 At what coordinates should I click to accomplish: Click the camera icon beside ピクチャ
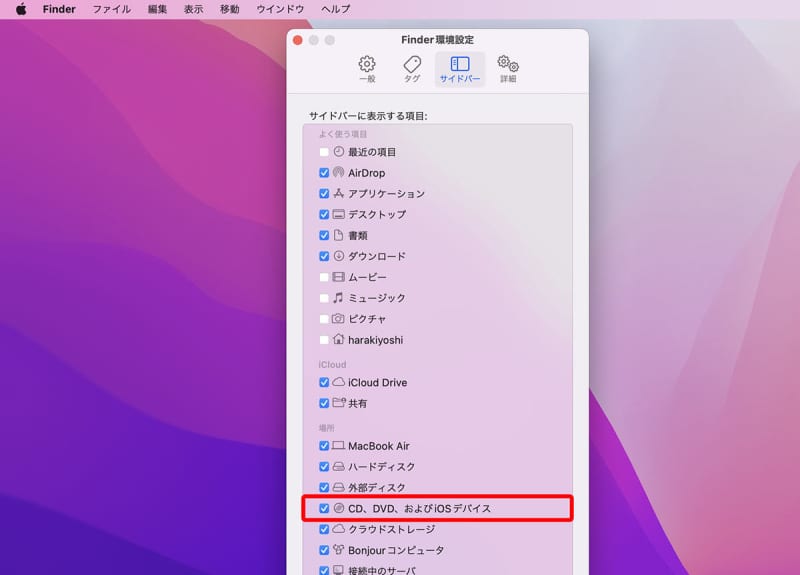pos(338,318)
